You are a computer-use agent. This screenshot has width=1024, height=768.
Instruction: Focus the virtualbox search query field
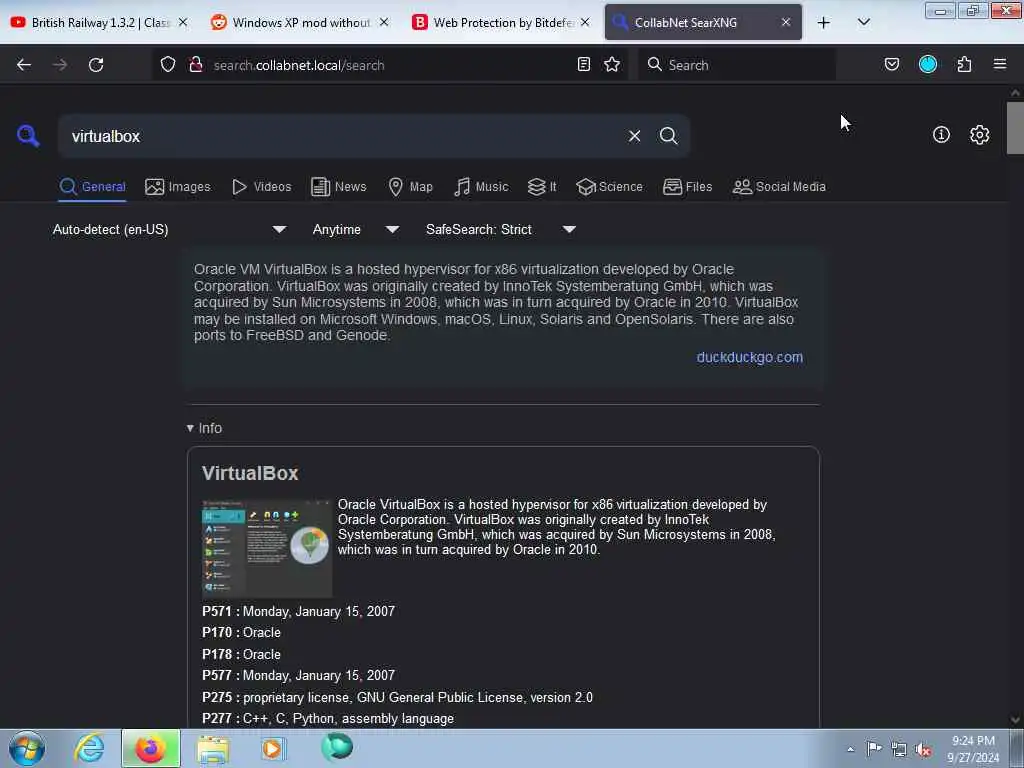(340, 136)
